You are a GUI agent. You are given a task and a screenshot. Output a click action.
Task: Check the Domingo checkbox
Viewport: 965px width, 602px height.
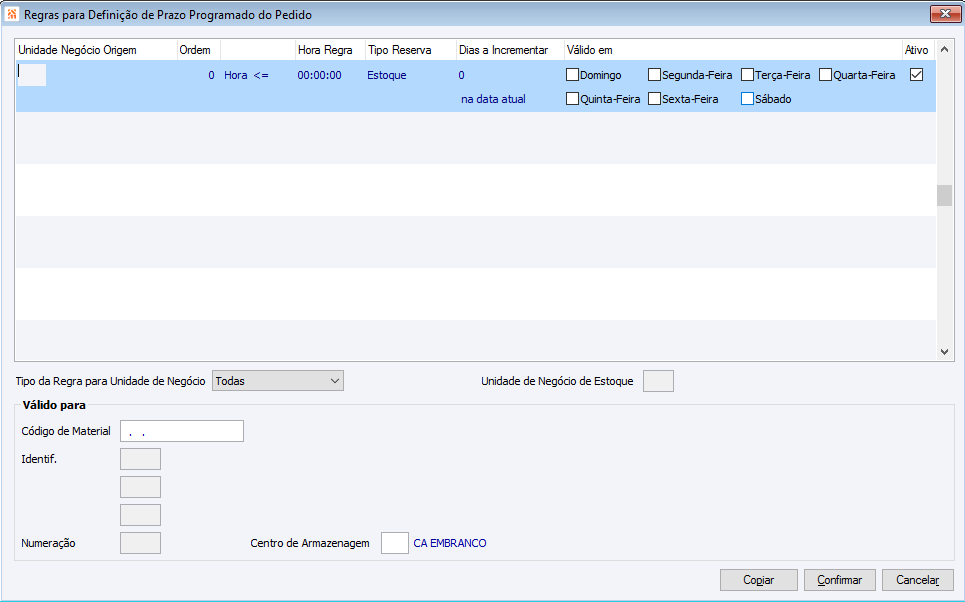pyautogui.click(x=572, y=75)
